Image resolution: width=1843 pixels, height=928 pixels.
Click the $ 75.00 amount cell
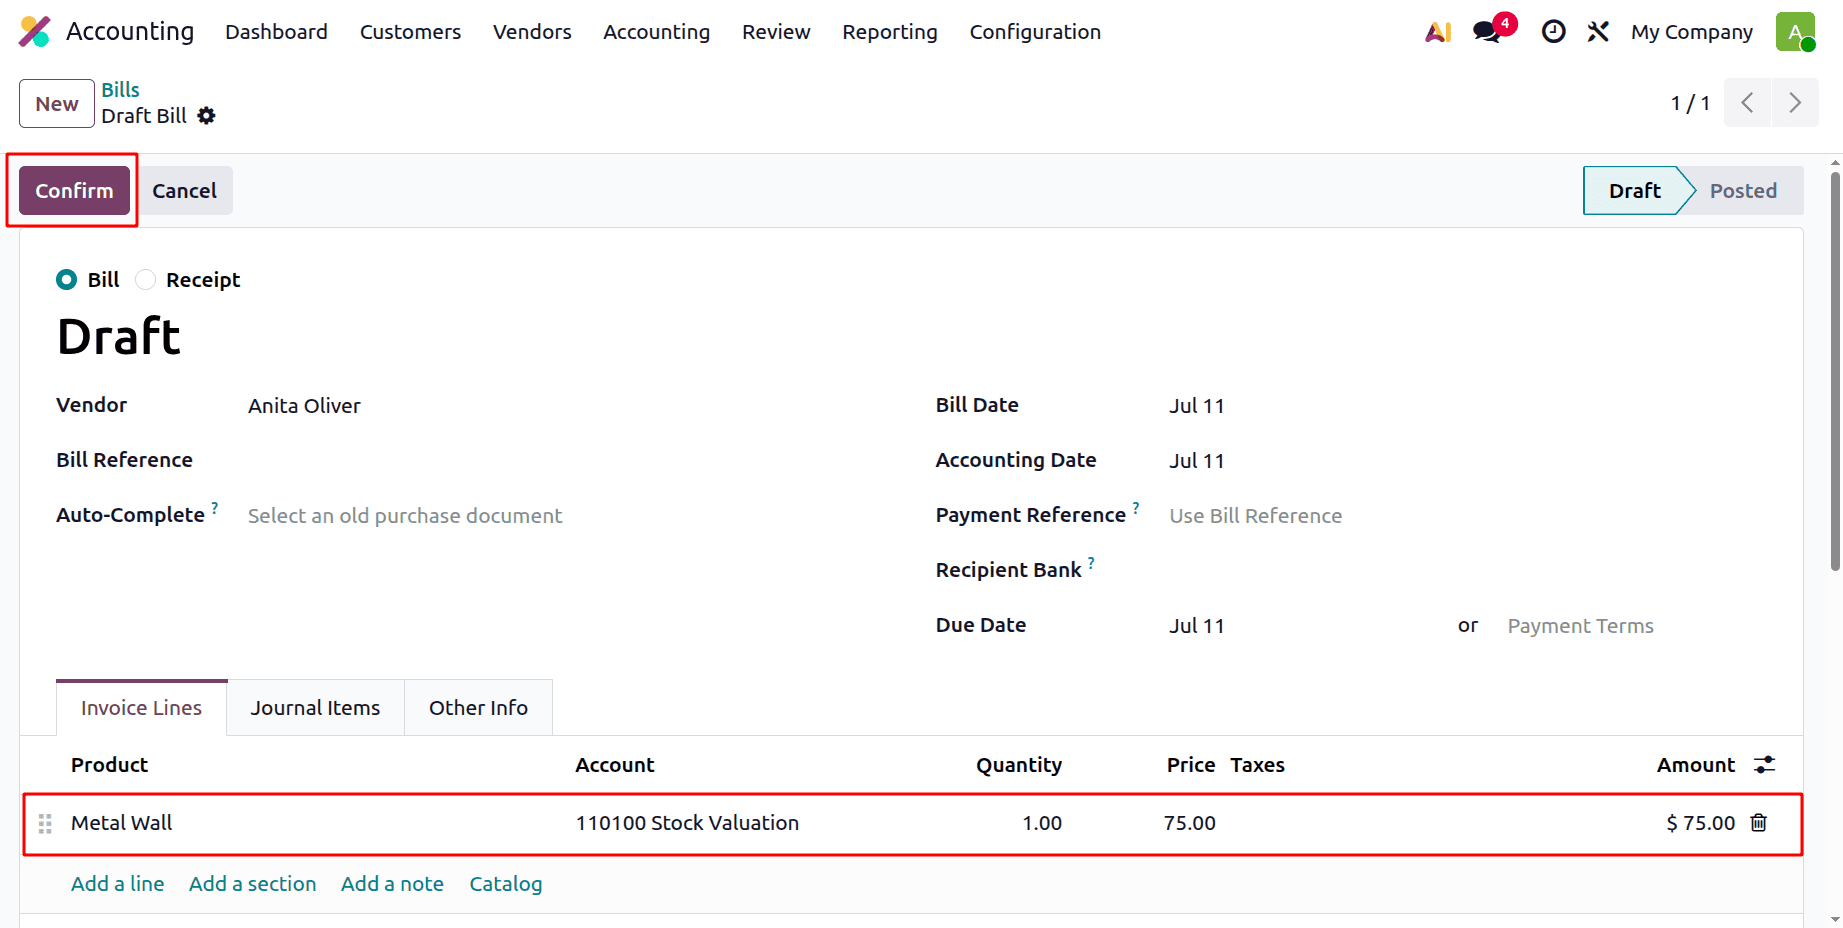[x=1700, y=823]
